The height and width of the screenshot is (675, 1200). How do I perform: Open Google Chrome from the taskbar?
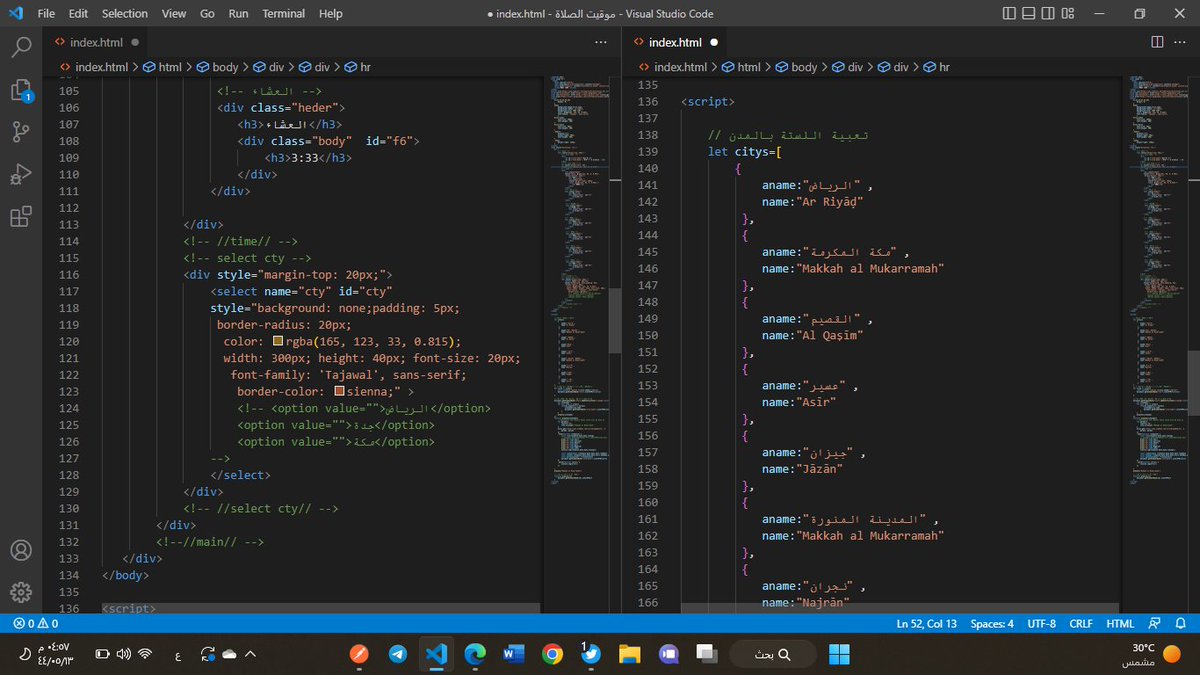click(x=552, y=654)
